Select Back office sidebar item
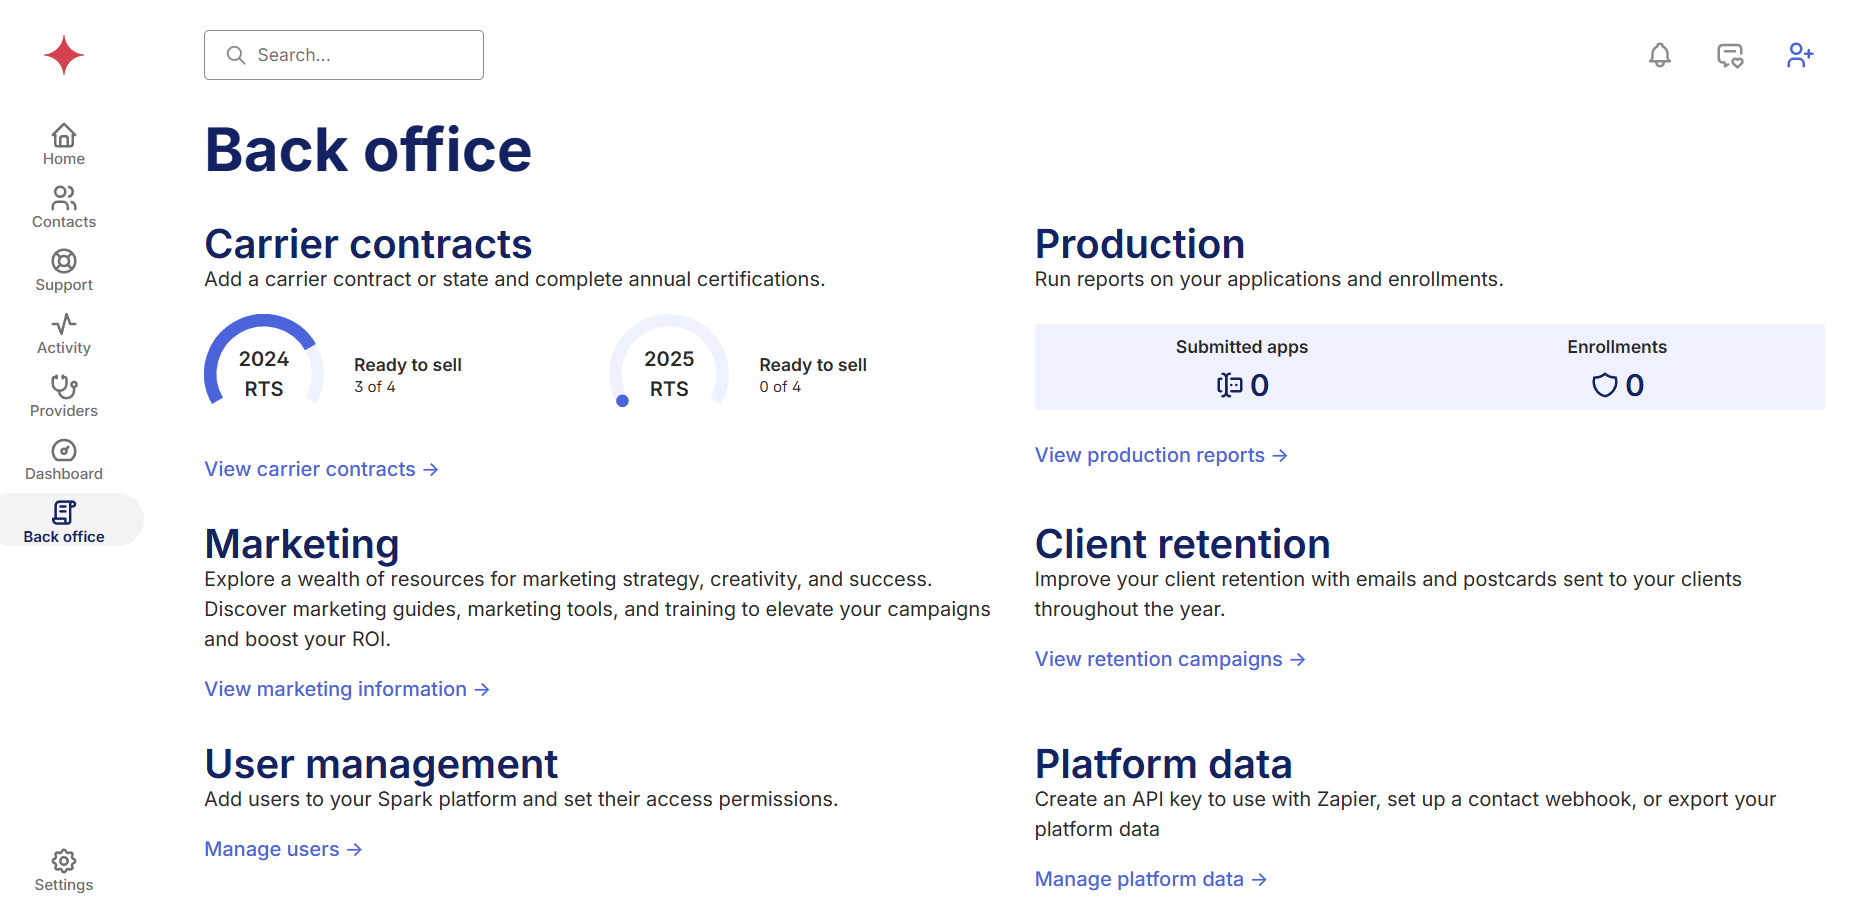Image resolution: width=1862 pixels, height=905 pixels. click(x=64, y=522)
